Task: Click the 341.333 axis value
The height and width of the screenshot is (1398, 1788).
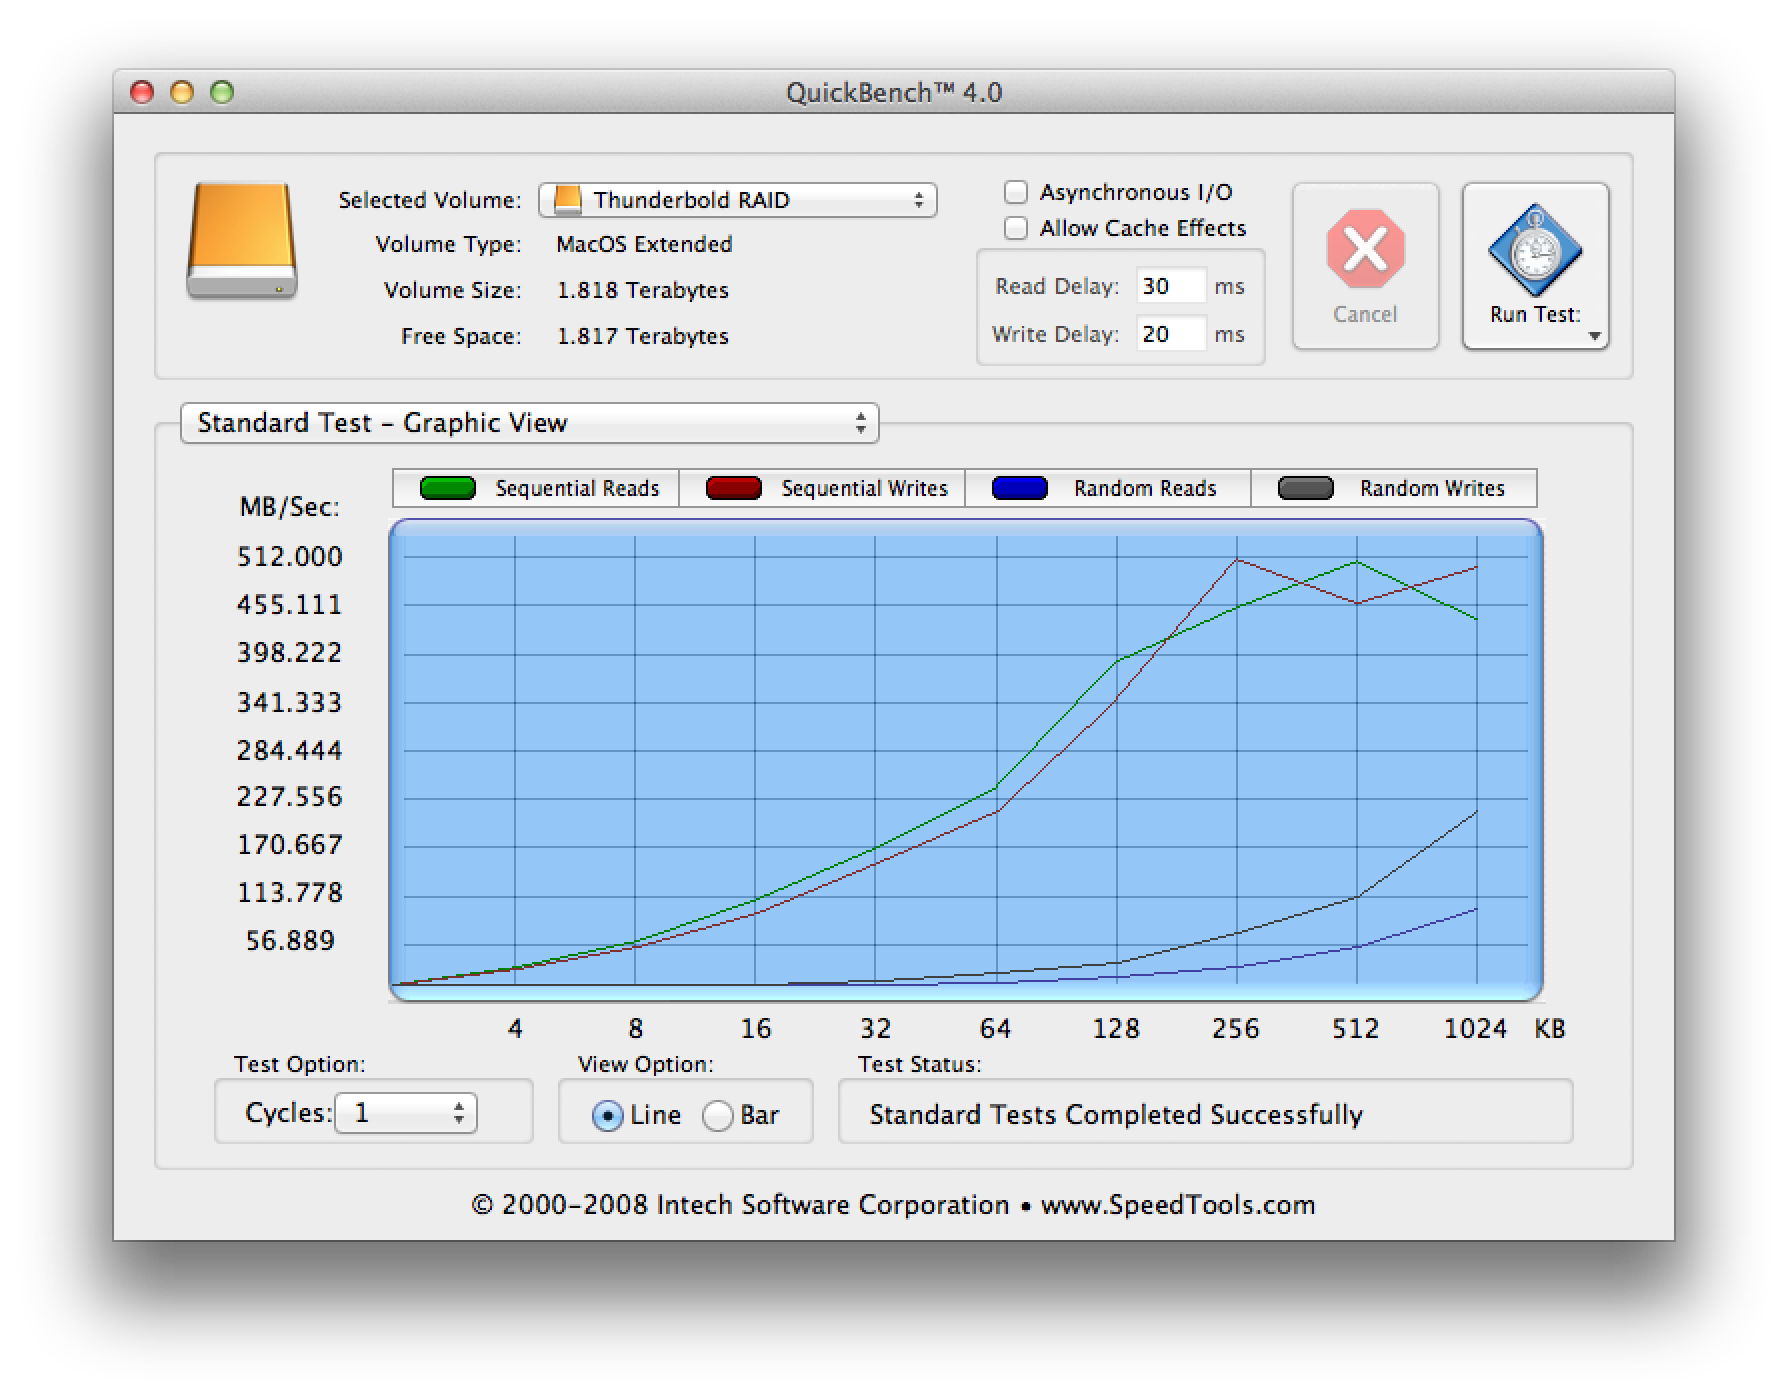Action: tap(290, 702)
